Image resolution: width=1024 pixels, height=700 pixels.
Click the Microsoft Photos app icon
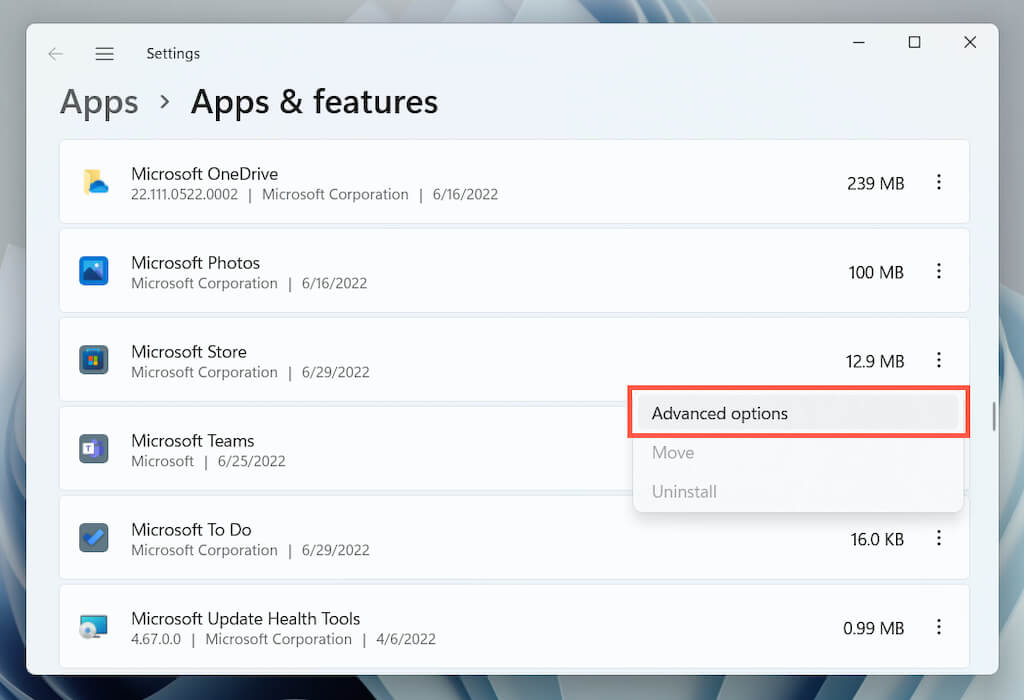click(94, 271)
